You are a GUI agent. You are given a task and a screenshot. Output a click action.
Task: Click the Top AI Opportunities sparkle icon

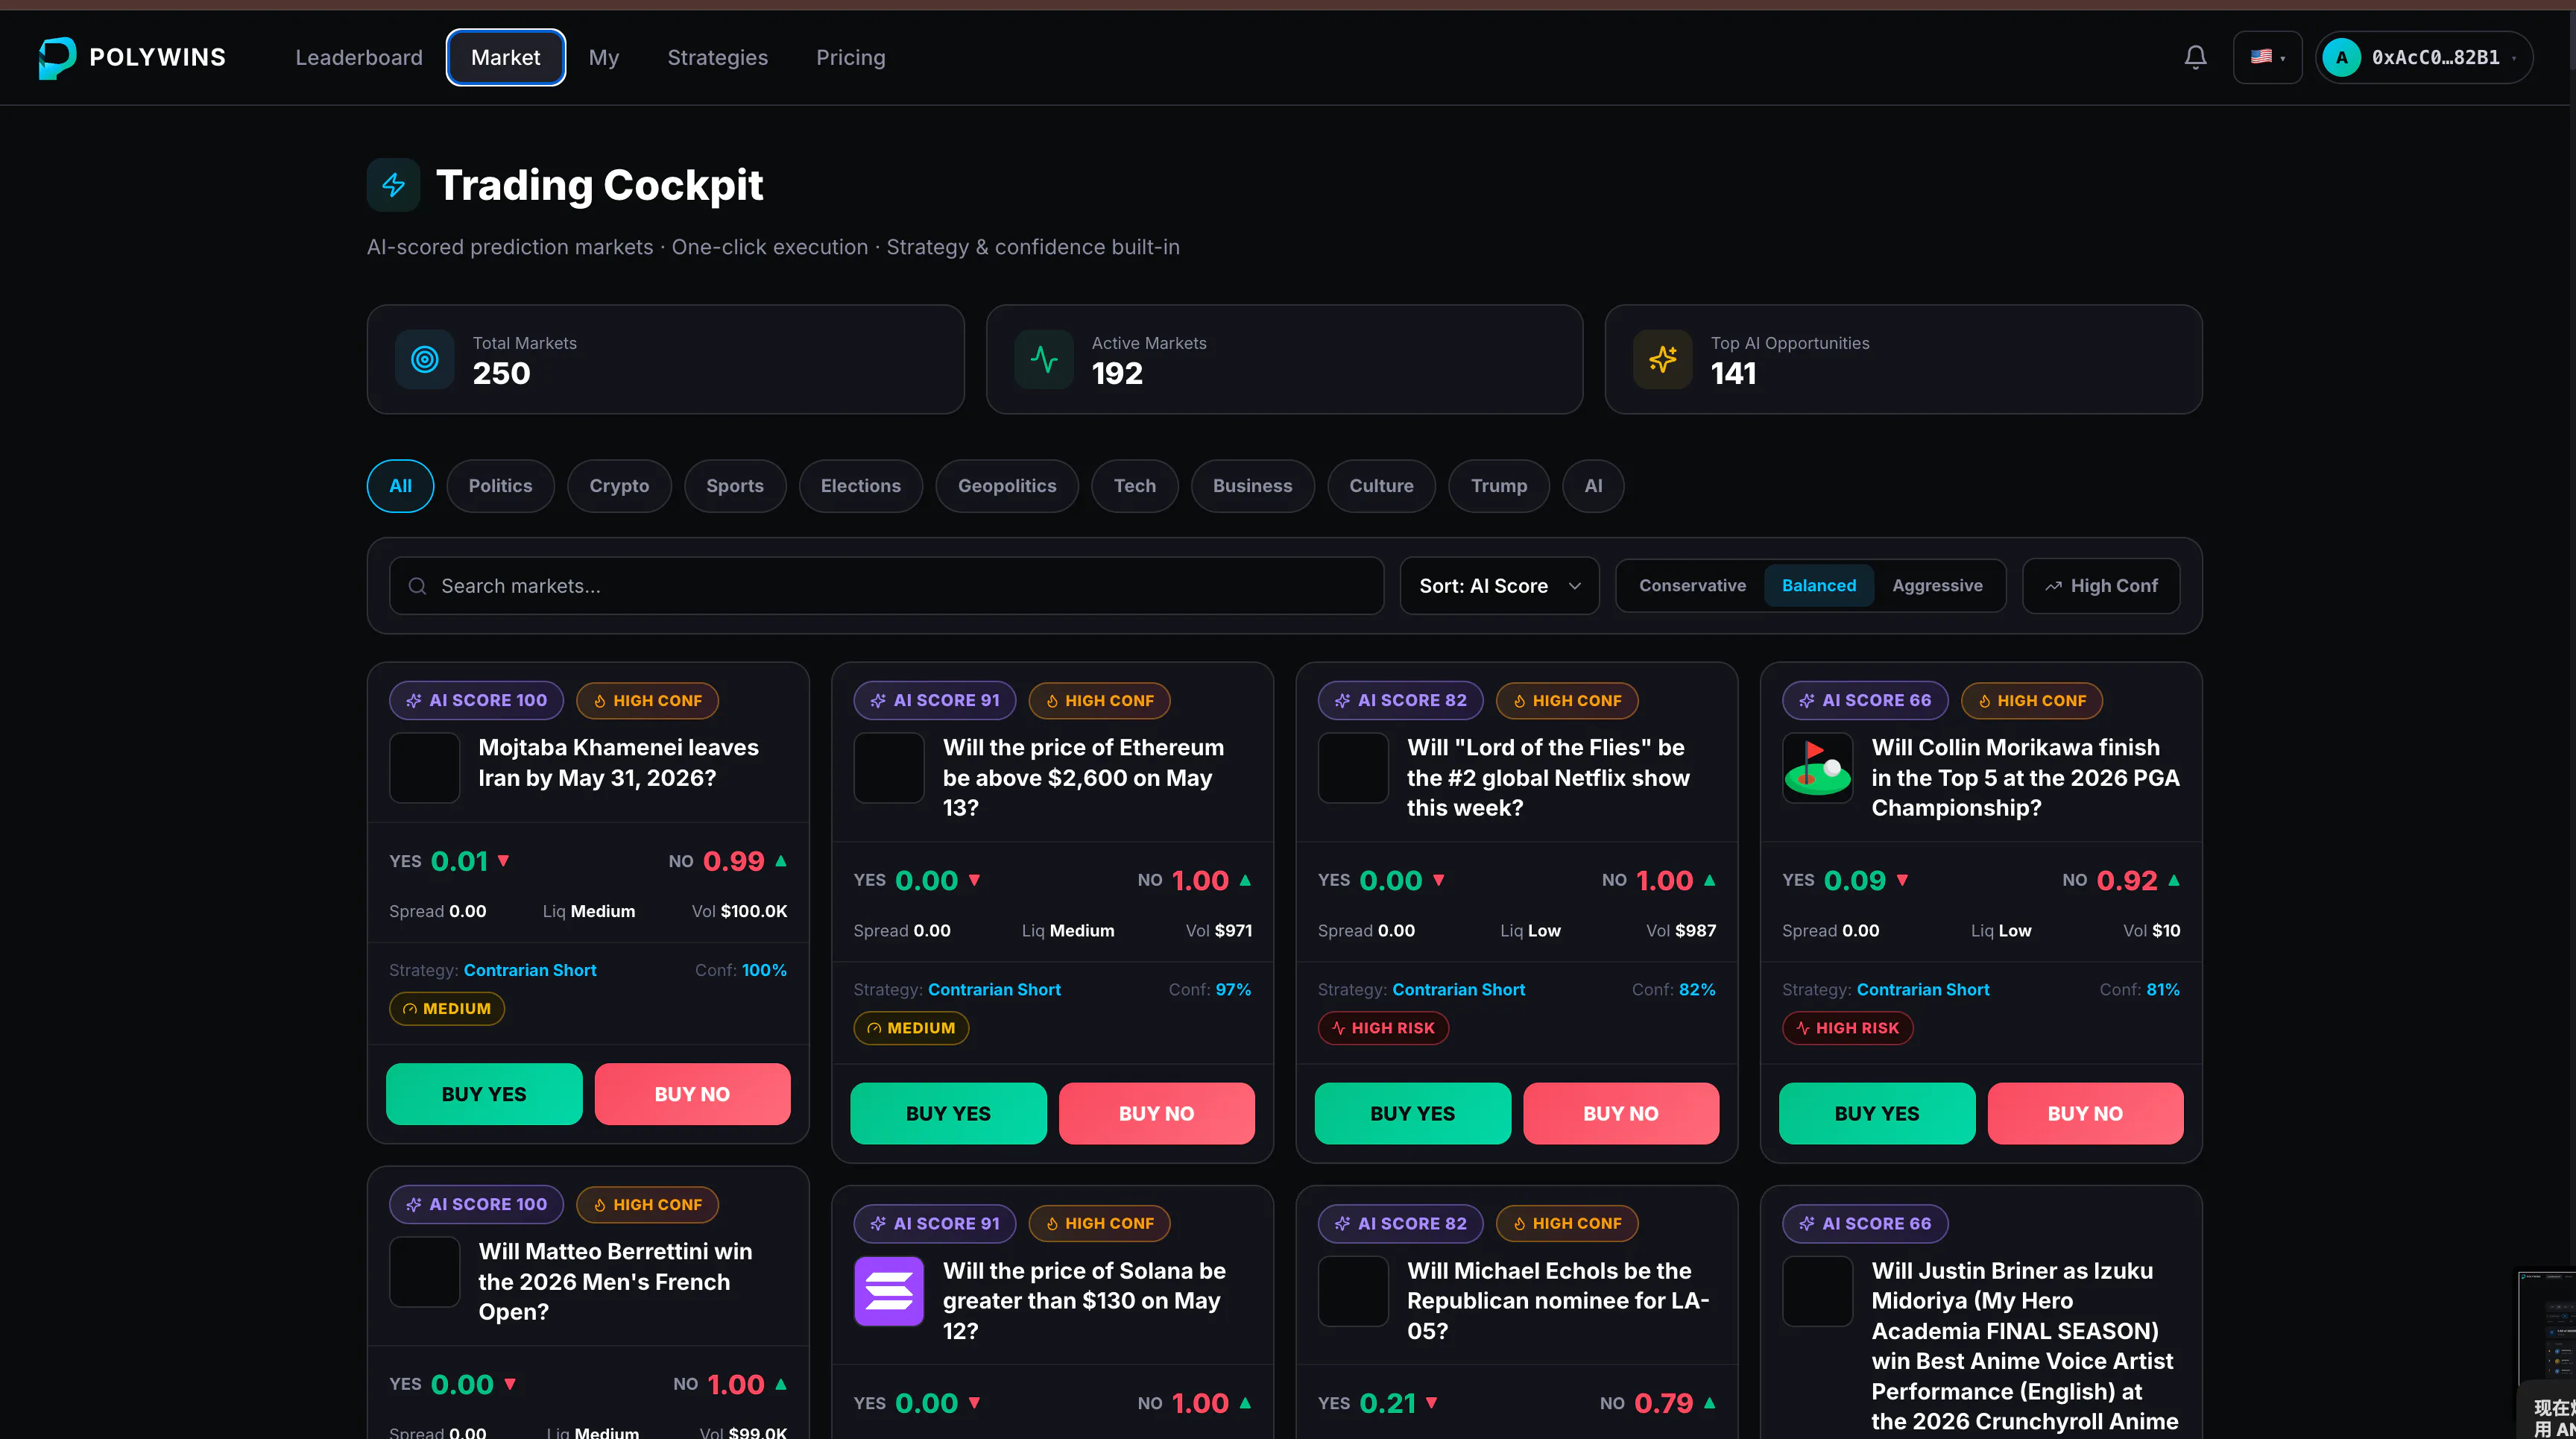(x=1663, y=359)
